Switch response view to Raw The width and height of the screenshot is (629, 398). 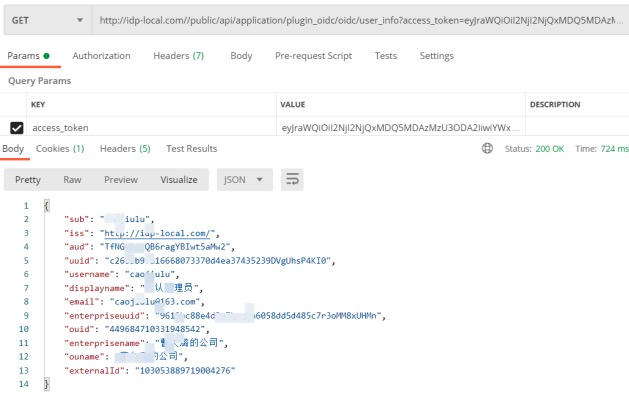72,180
